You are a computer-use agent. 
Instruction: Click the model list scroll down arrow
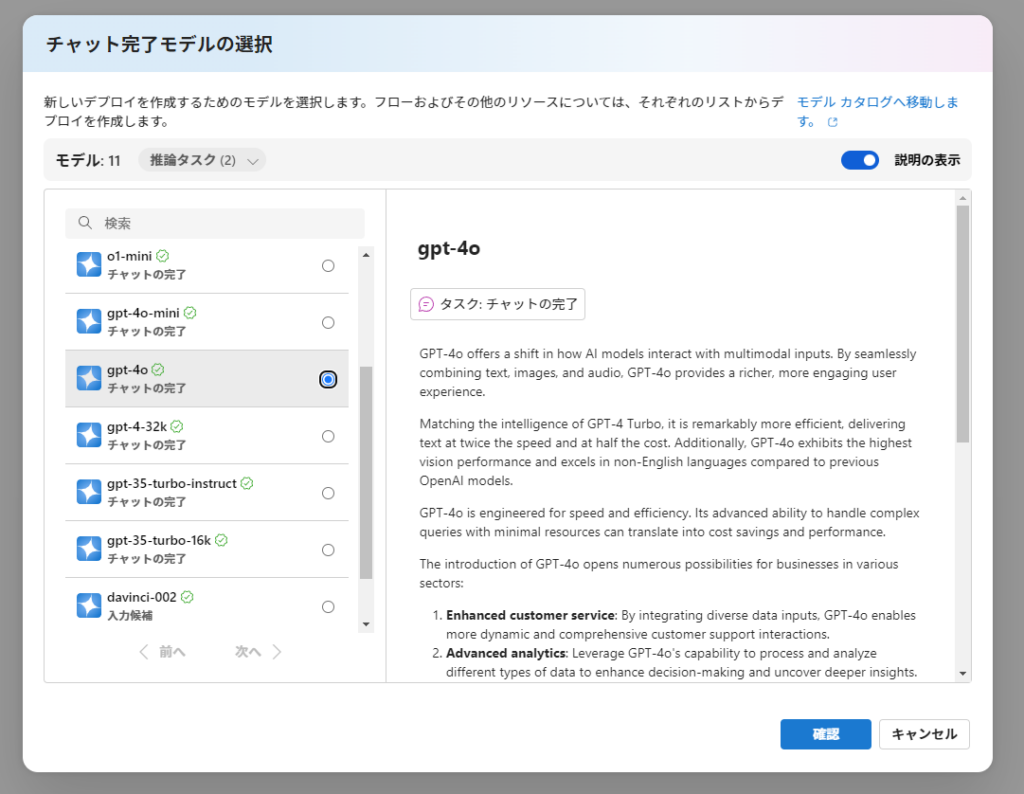click(366, 624)
